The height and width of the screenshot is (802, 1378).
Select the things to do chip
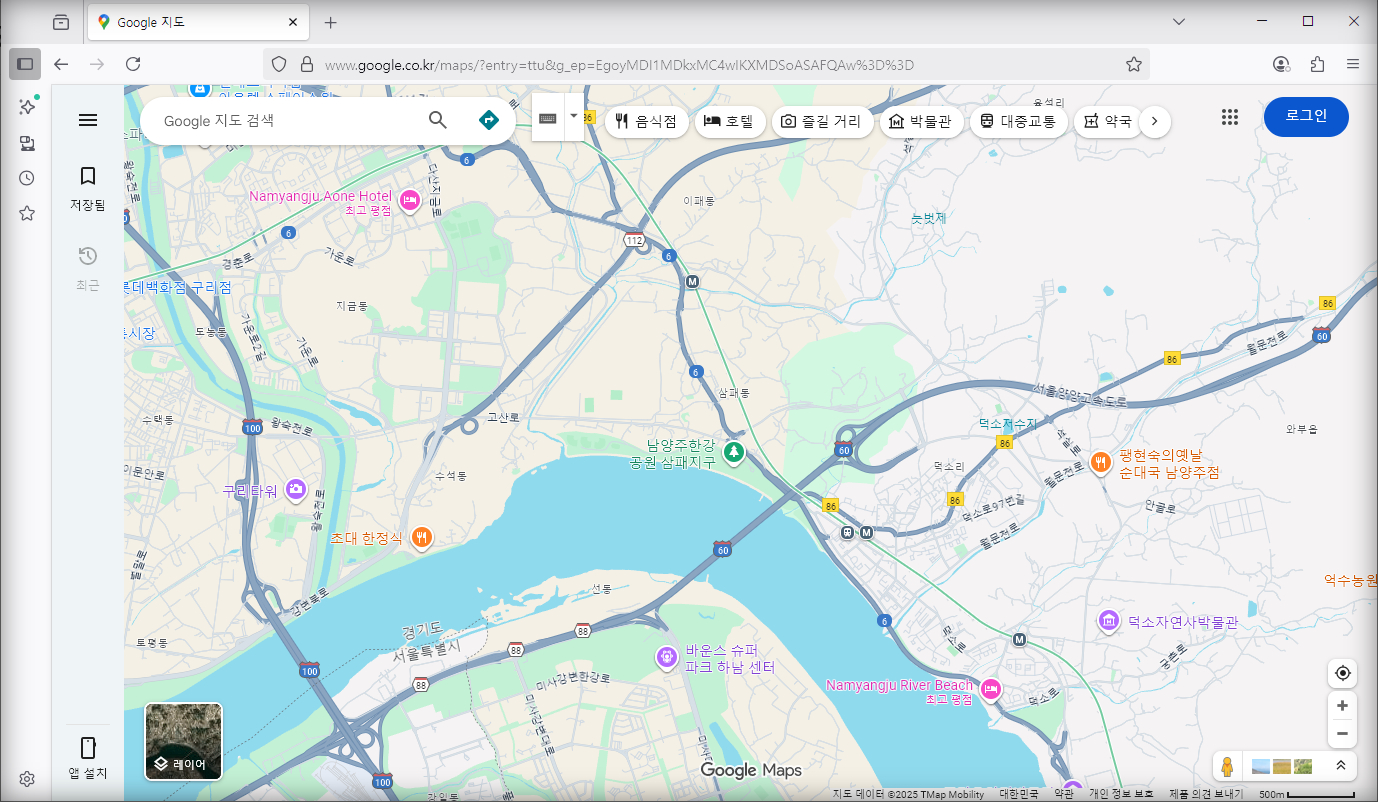click(821, 121)
